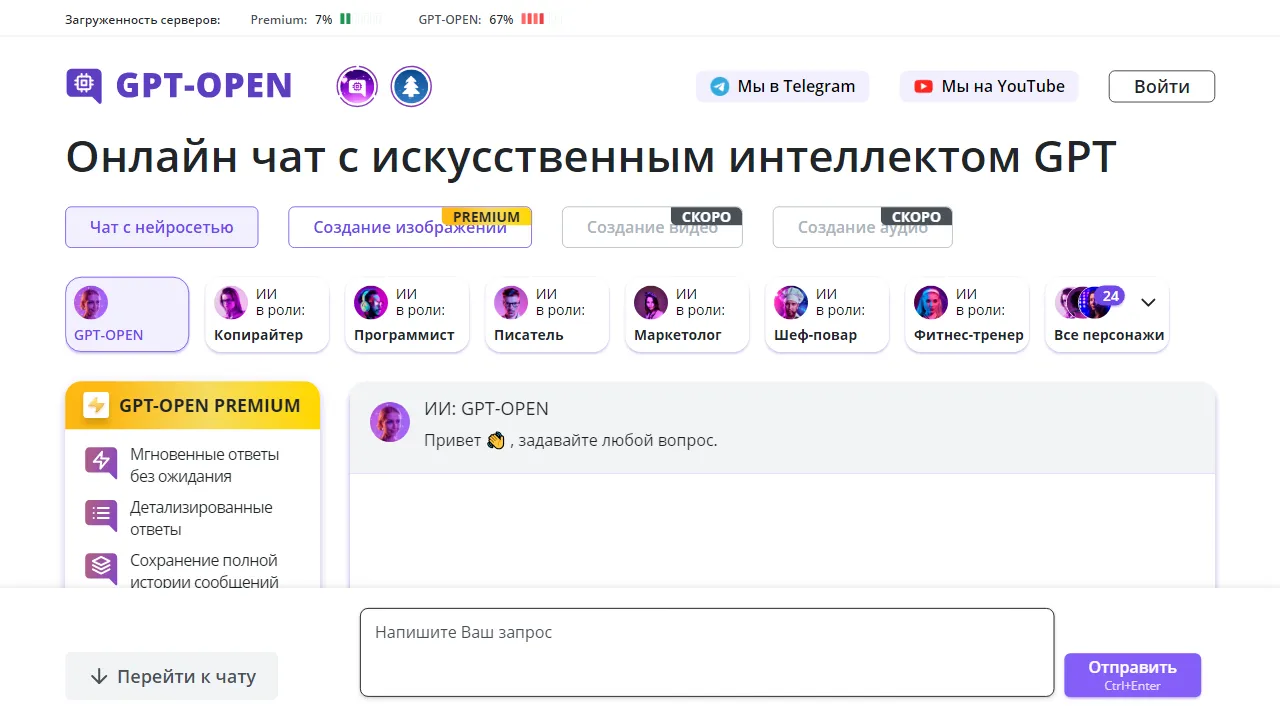Viewport: 1280px width, 720px height.
Task: Click the Telegram paper-plane icon
Action: 720,86
